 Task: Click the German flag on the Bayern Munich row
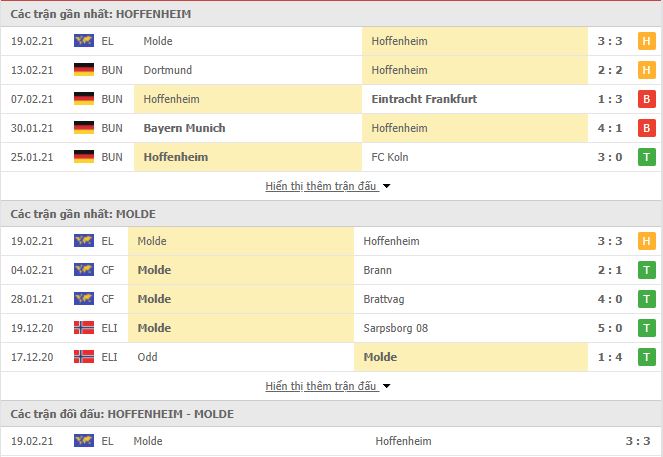pos(84,128)
